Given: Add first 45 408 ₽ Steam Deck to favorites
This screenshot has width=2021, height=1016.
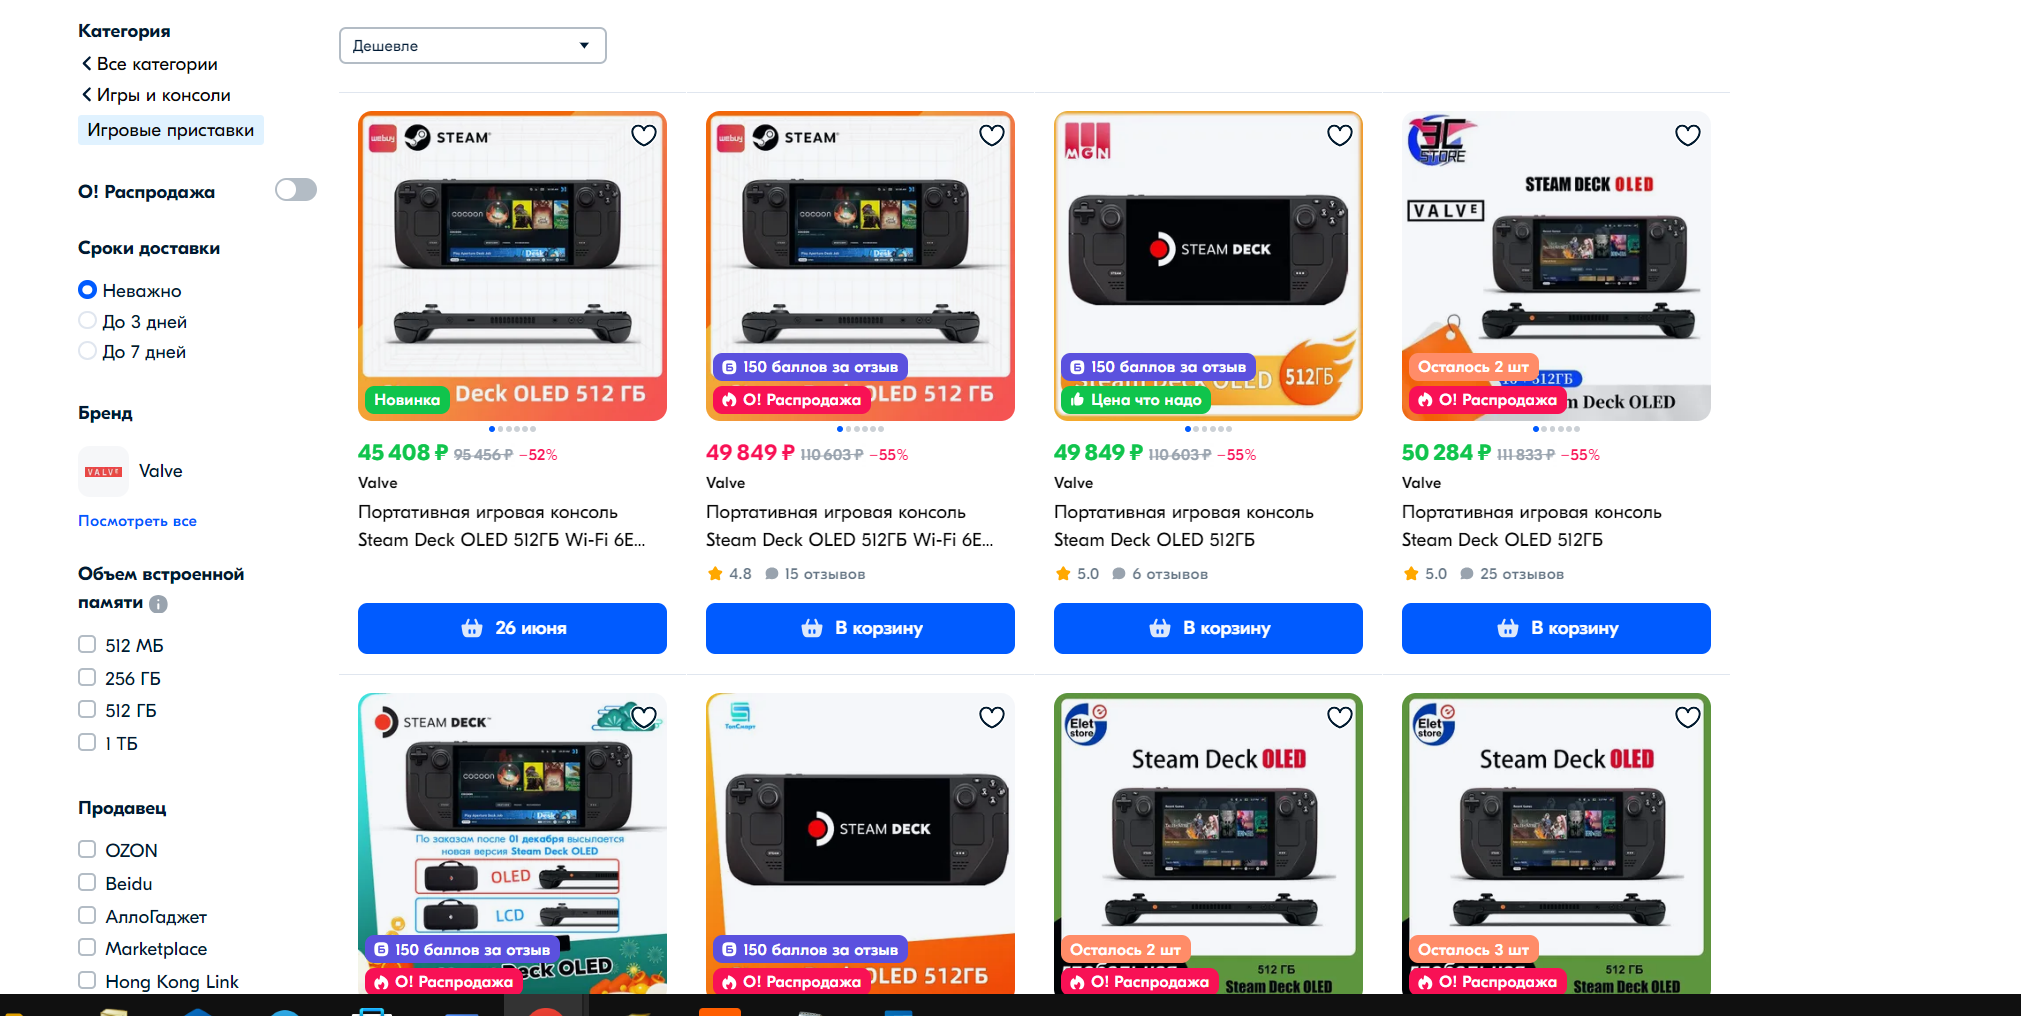Looking at the screenshot, I should [x=644, y=135].
